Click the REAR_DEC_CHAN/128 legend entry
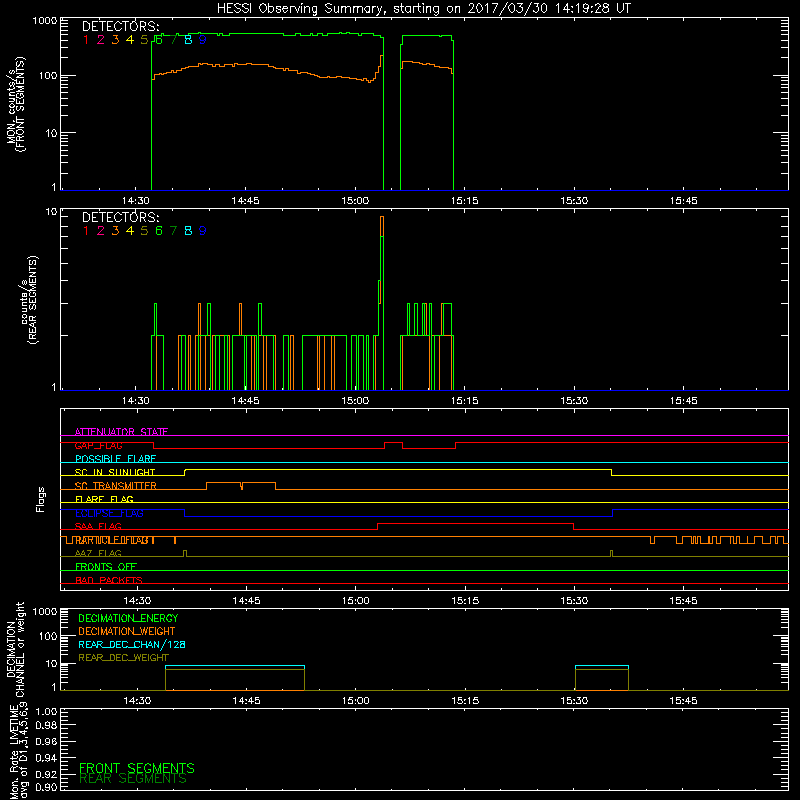Viewport: 800px width, 800px height. pos(132,645)
